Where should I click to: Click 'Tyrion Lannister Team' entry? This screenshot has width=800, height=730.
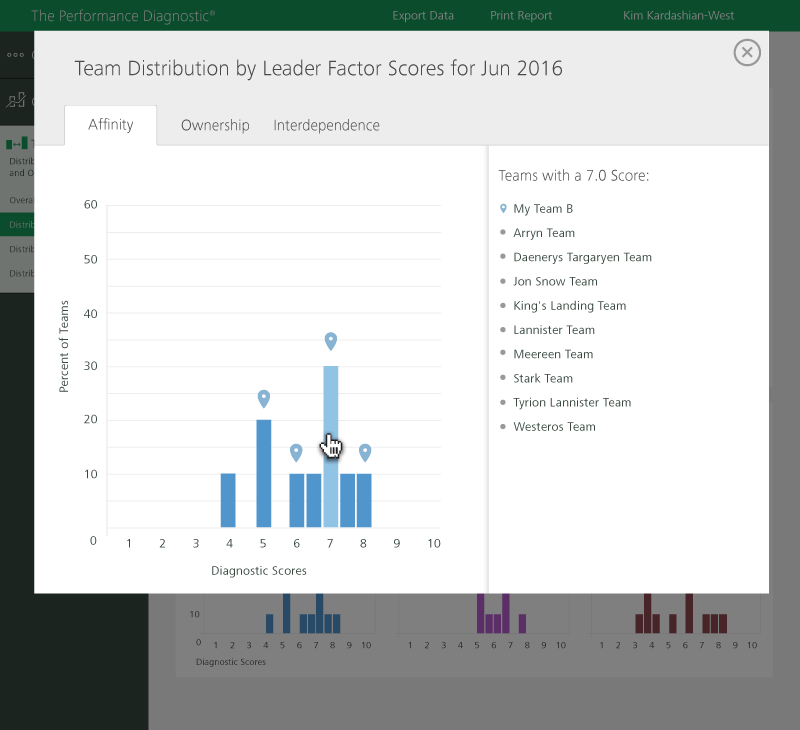pyautogui.click(x=572, y=402)
